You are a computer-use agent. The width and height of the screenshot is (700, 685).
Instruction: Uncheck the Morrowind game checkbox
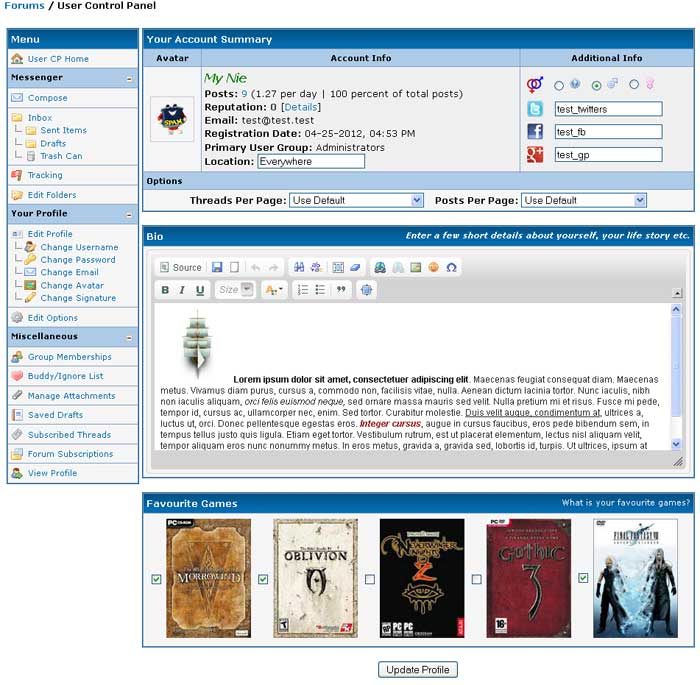(x=155, y=579)
